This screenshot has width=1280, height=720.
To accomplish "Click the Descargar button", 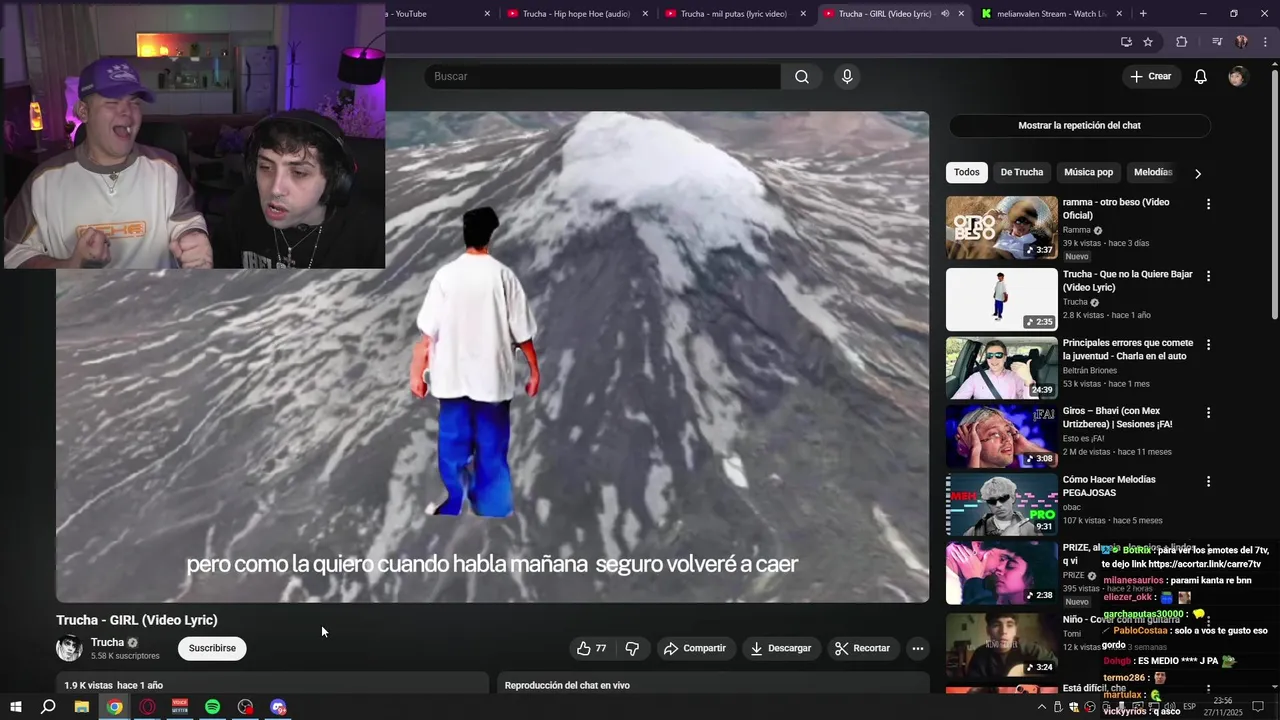I will coord(781,648).
